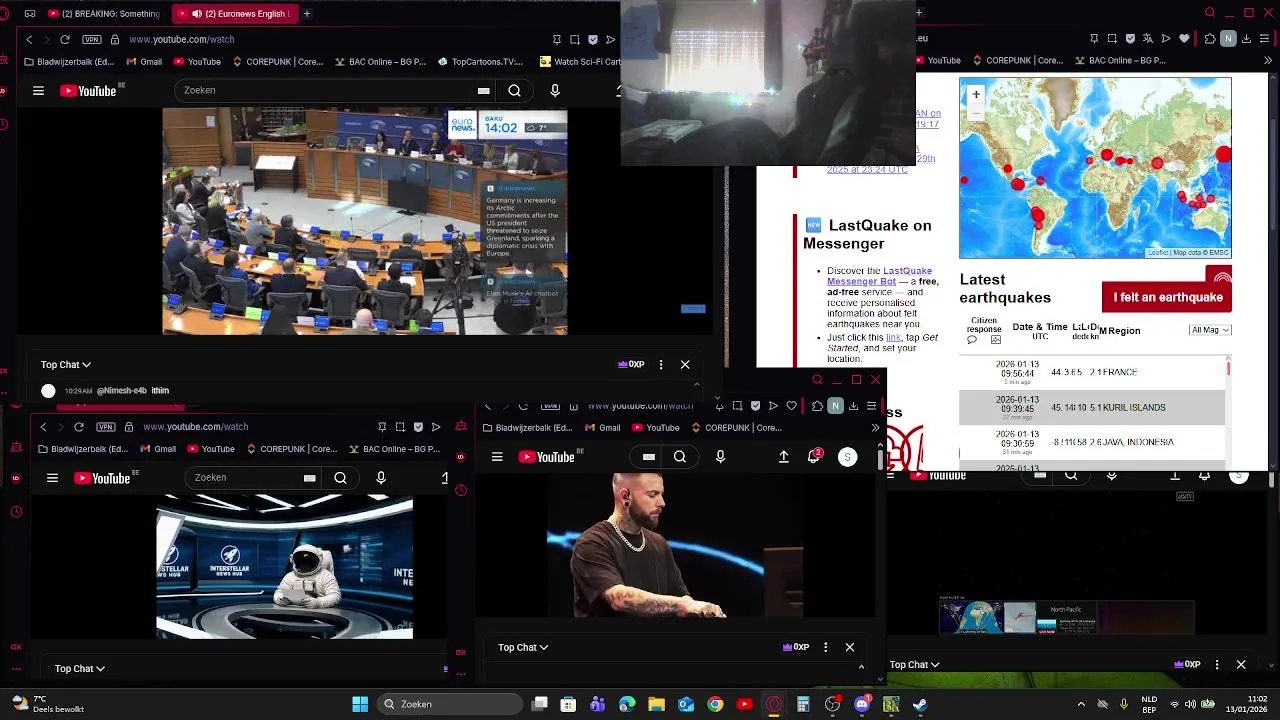Go back in the Euronews browser window
Viewport: 1280px width, 720px height.
[29, 39]
